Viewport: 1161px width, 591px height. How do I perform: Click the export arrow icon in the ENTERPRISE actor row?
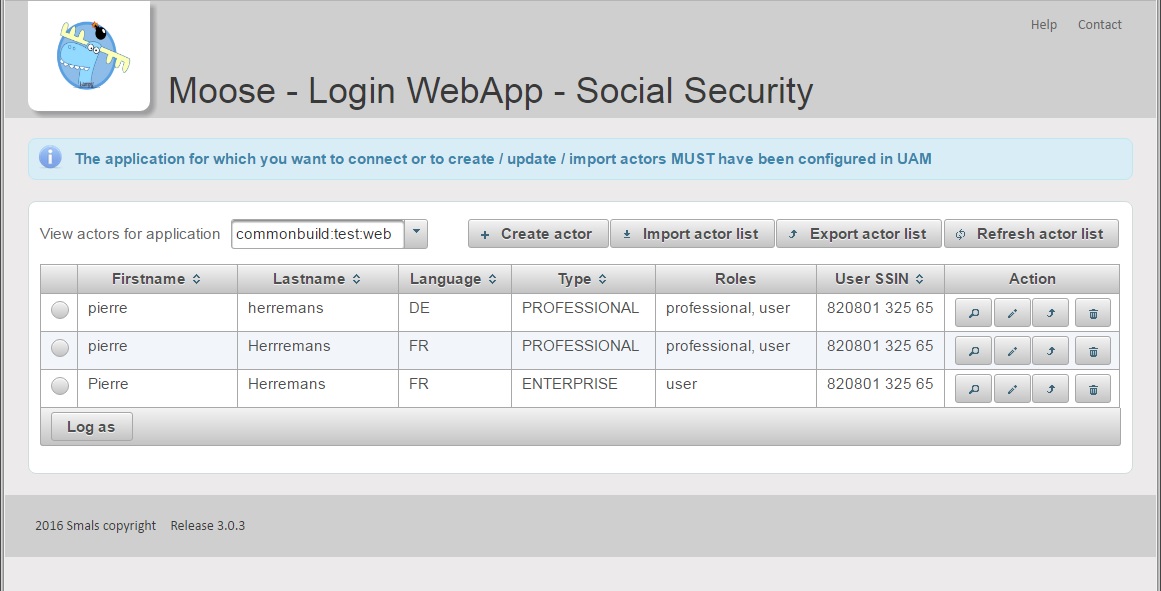coord(1050,389)
